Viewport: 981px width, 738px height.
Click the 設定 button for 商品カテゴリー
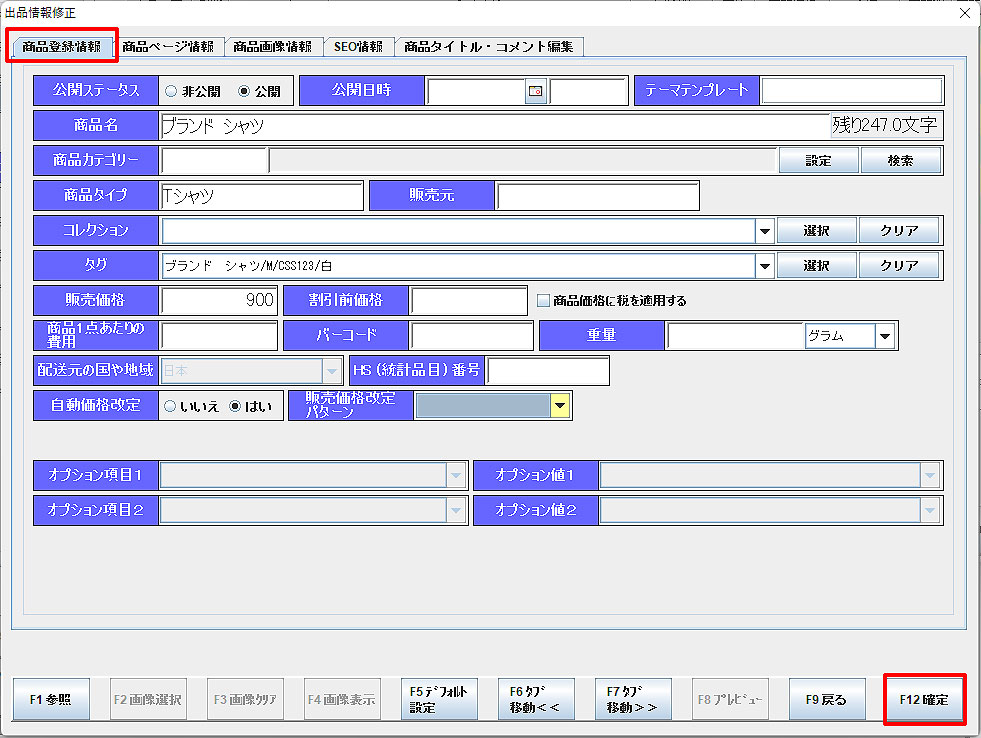pos(818,160)
